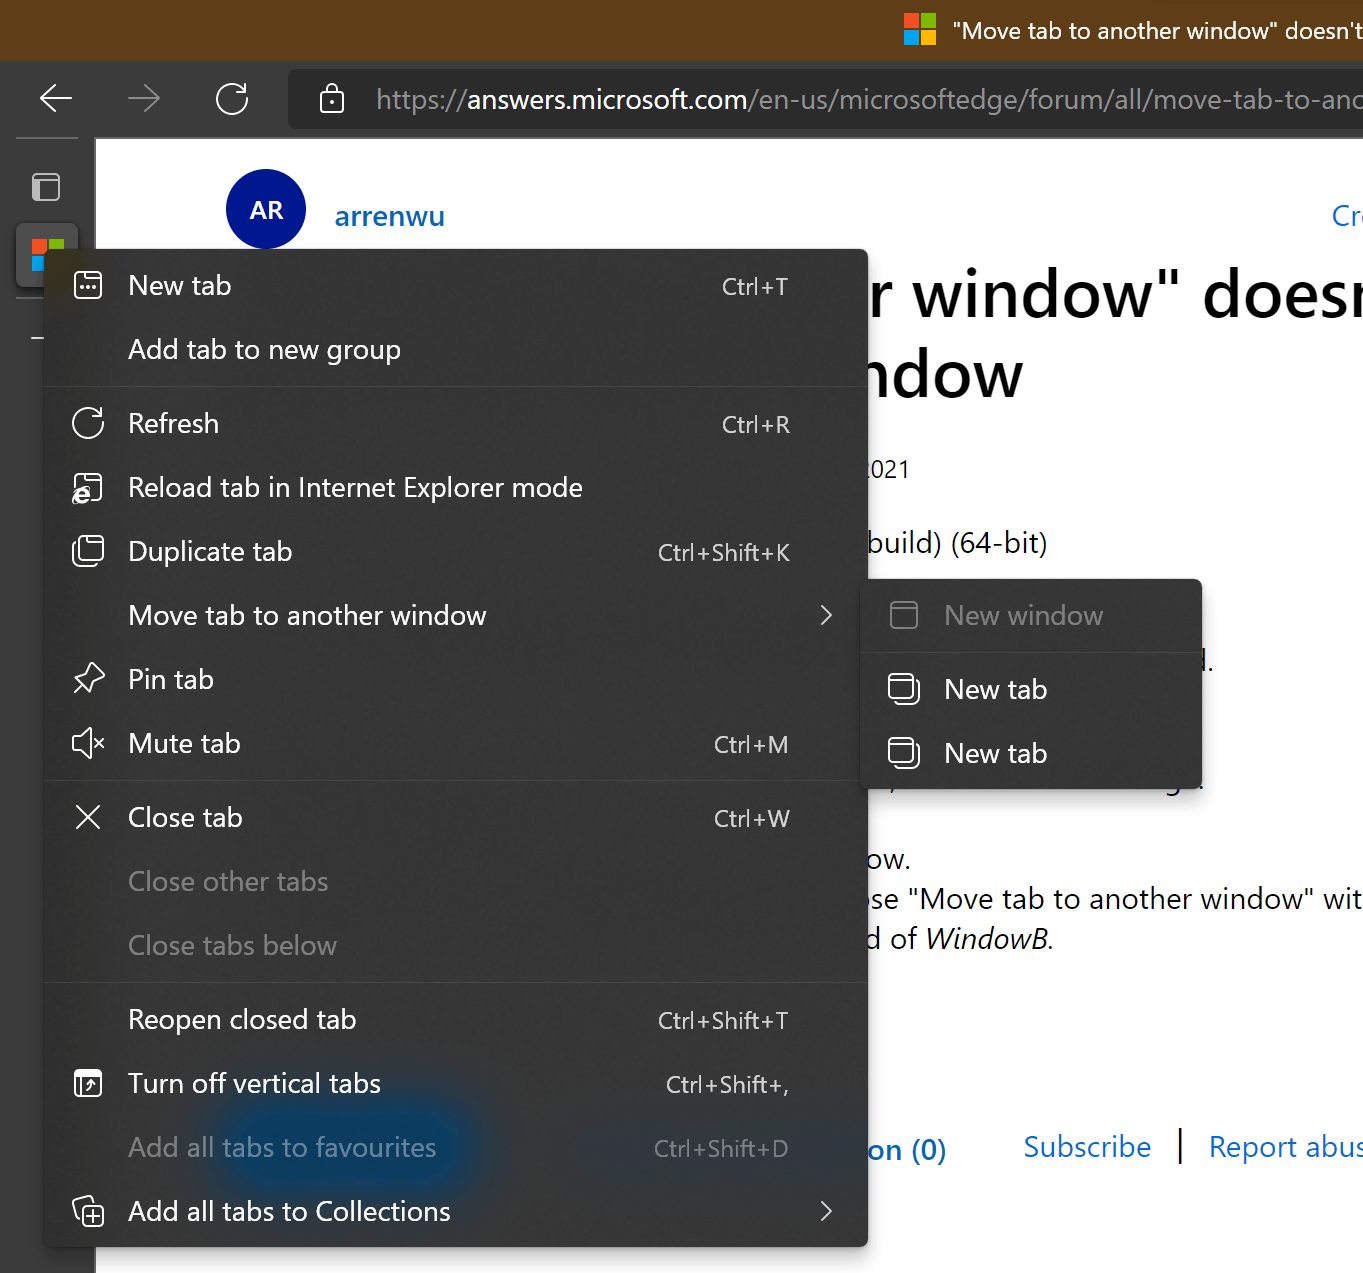The width and height of the screenshot is (1363, 1273).
Task: Click icon of first New tab submenu entry
Action: 904,689
